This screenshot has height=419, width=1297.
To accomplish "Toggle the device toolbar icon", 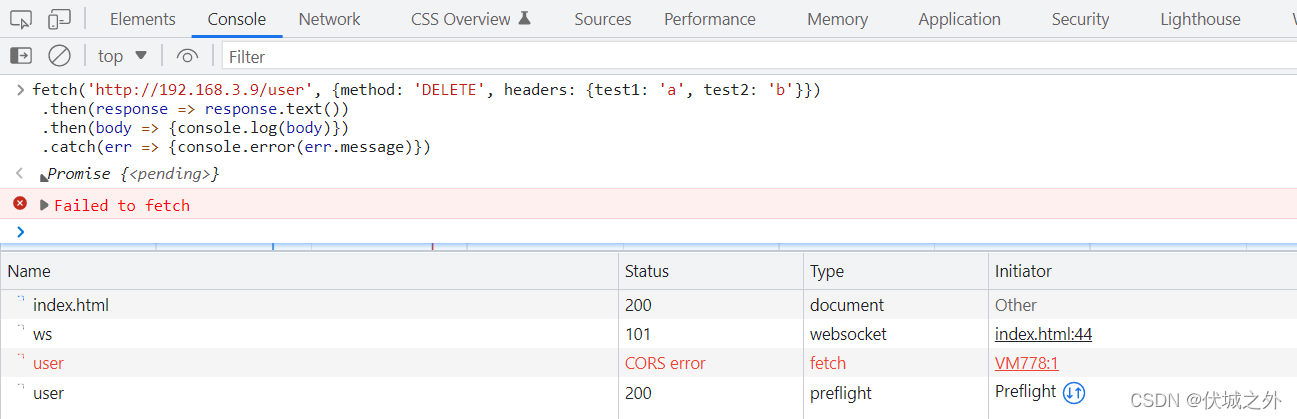I will [59, 19].
